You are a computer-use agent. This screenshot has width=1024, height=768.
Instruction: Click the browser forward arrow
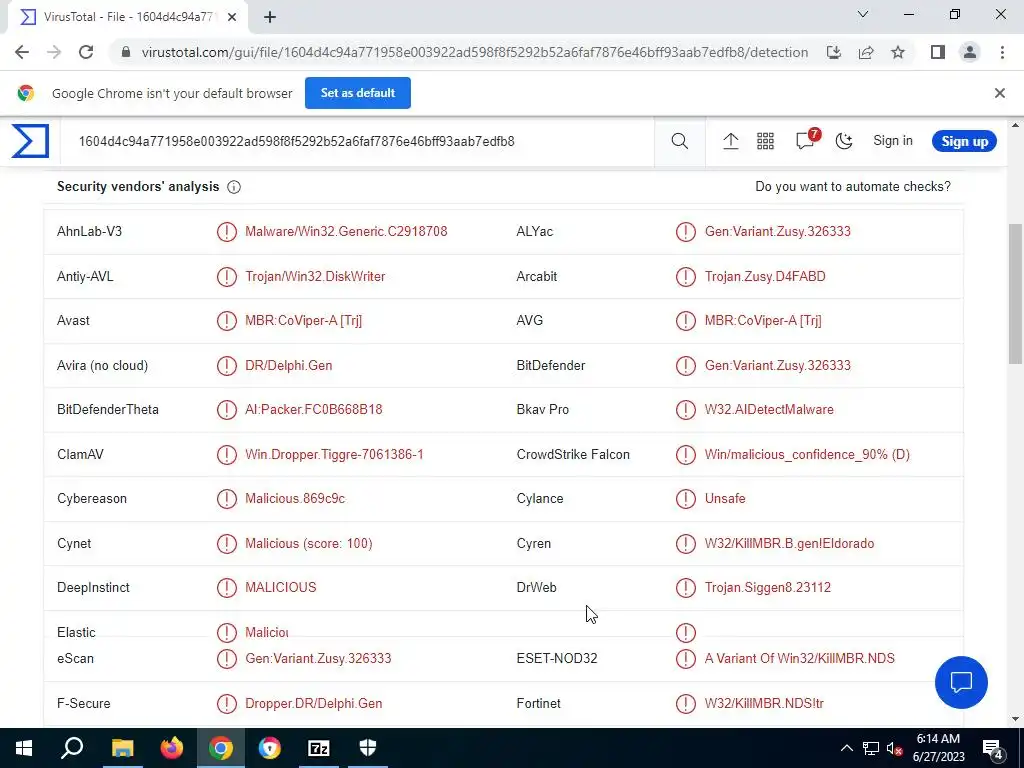tap(54, 52)
